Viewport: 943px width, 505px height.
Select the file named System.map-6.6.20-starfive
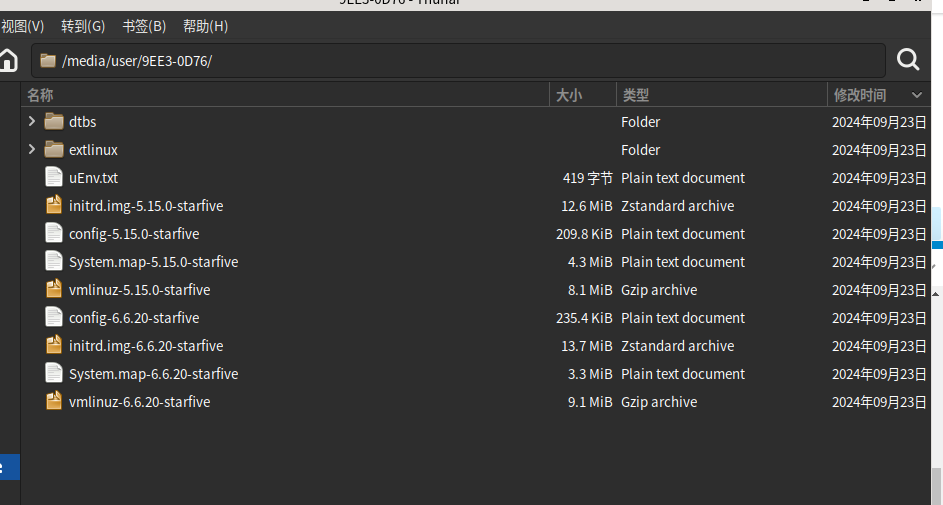point(153,374)
